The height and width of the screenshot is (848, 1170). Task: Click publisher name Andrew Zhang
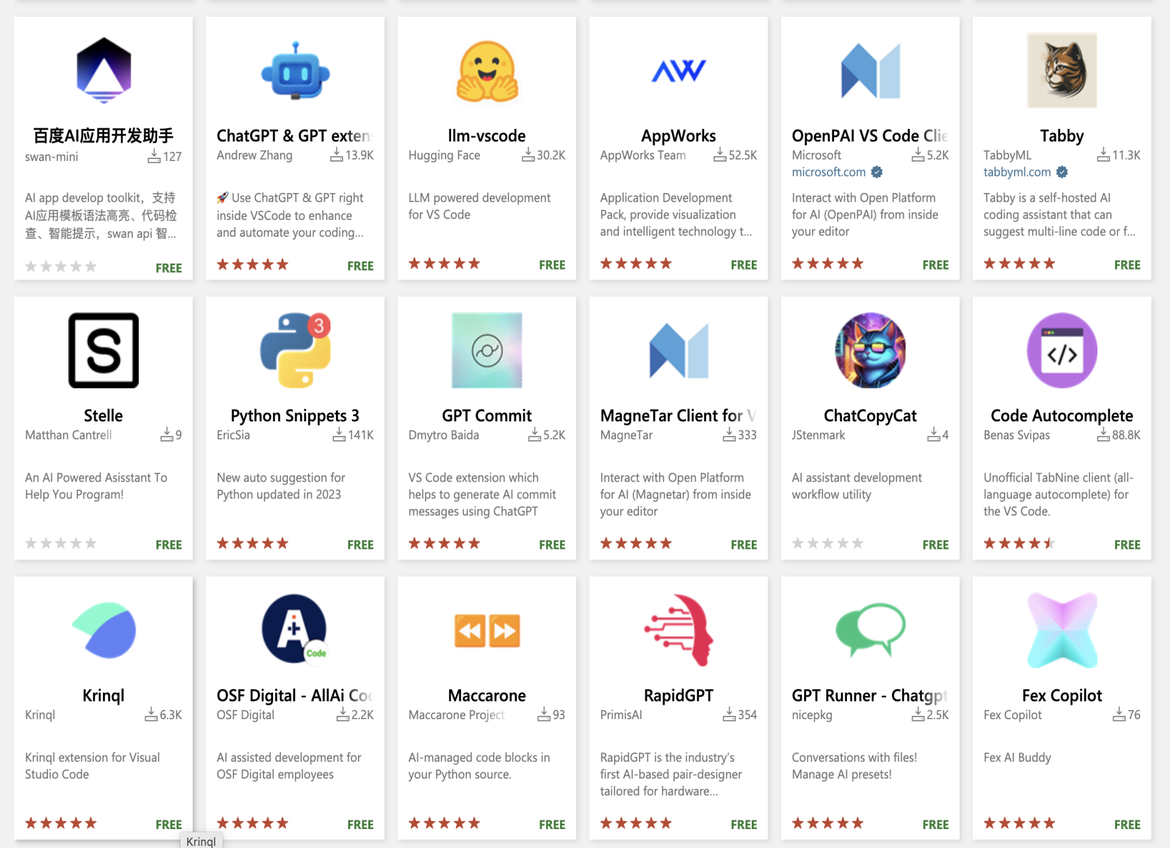(x=254, y=155)
